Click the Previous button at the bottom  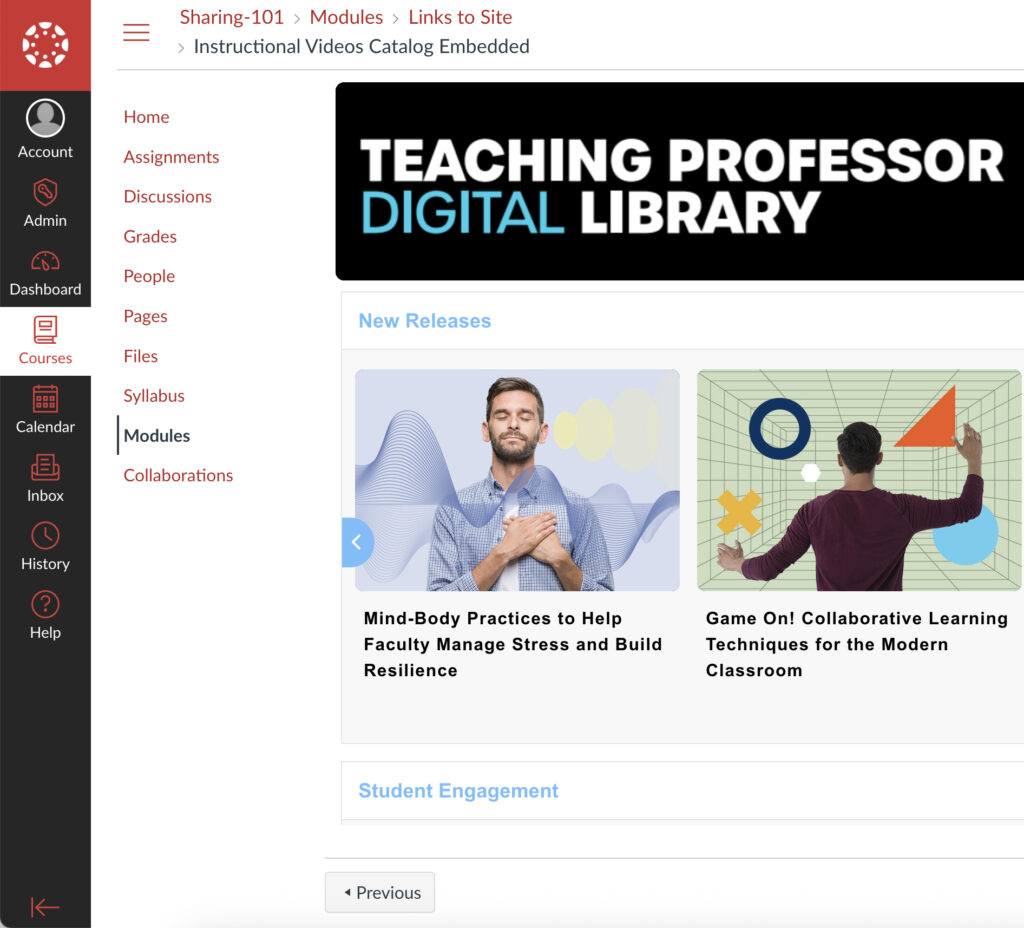click(379, 892)
